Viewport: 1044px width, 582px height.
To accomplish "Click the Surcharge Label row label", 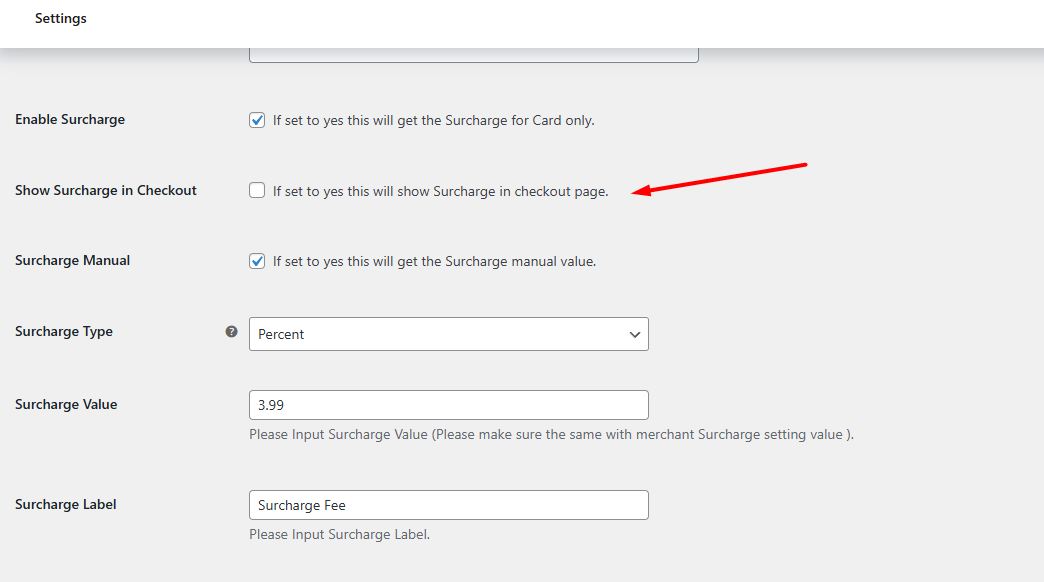I will 65,505.
